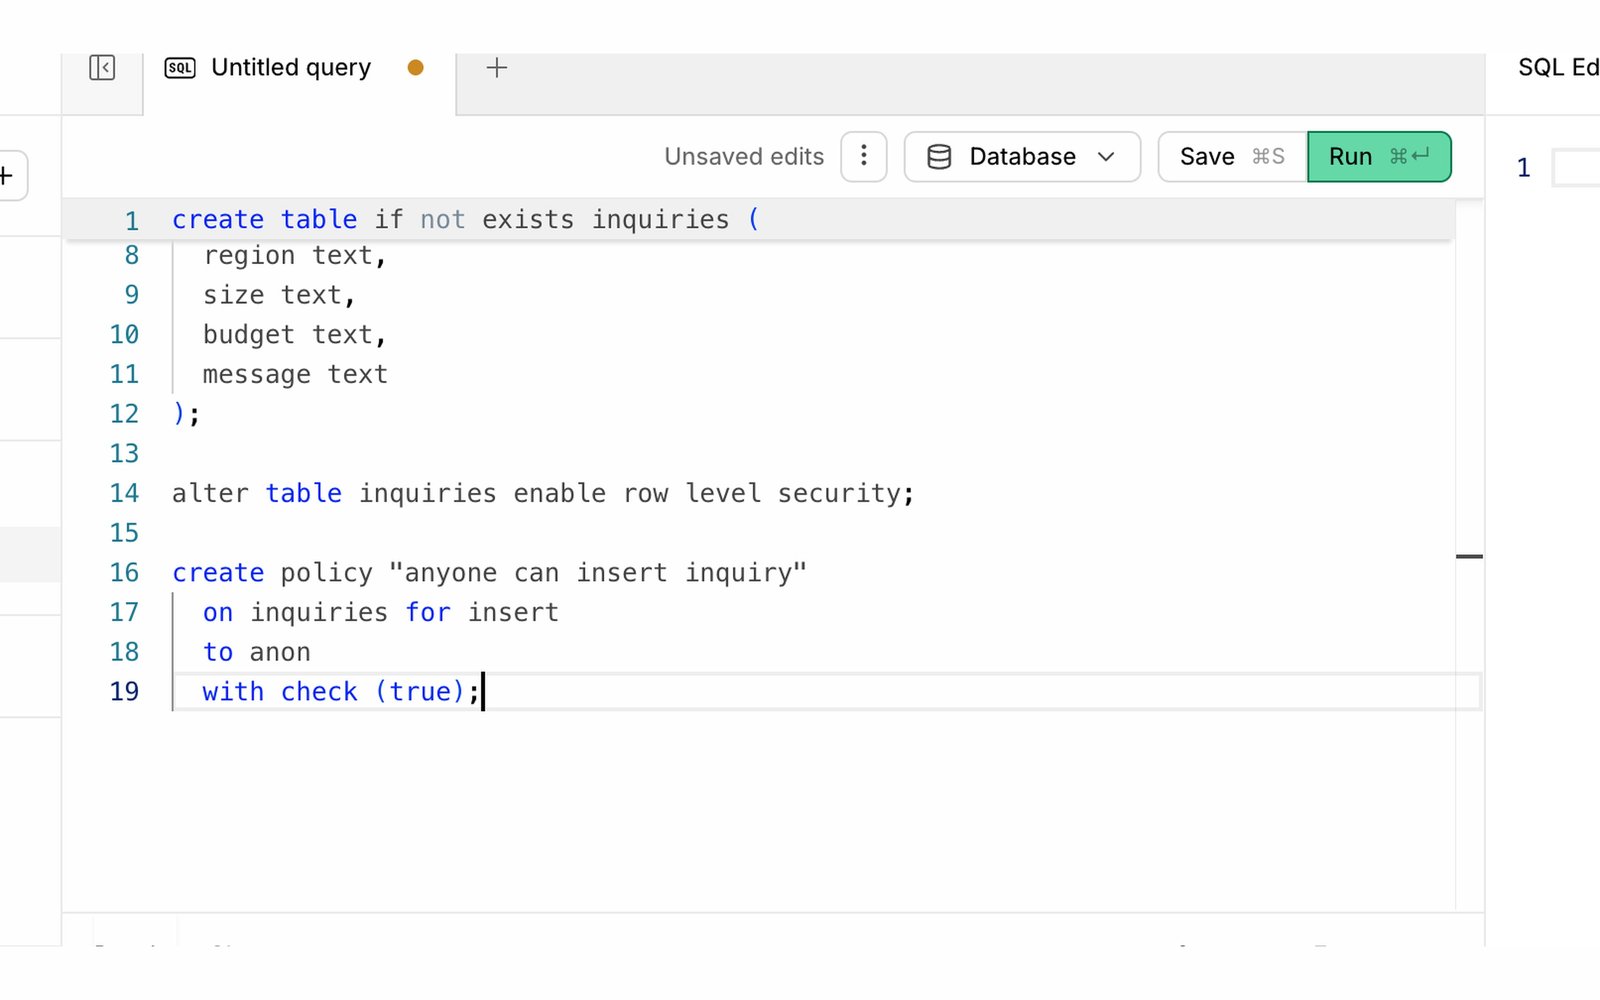The image size is (1600, 1000).
Task: Click the plus button at far left edge
Action: tap(8, 176)
